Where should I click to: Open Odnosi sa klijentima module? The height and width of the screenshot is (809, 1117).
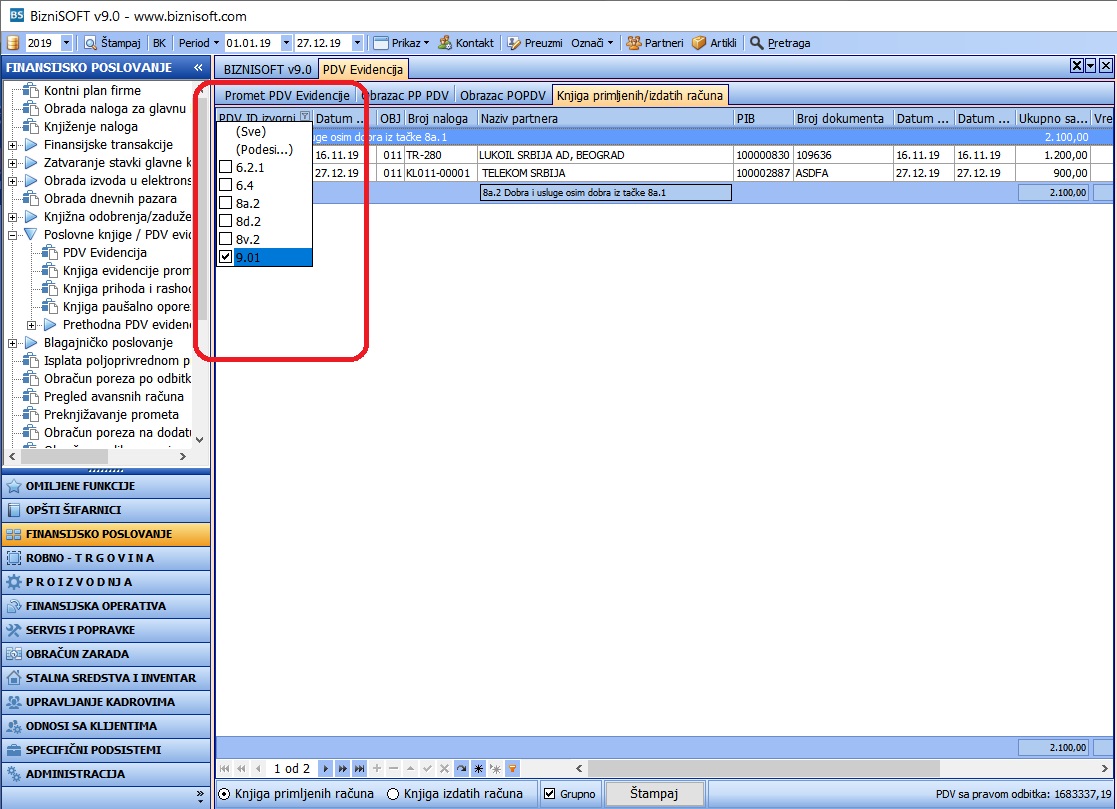[x=105, y=726]
